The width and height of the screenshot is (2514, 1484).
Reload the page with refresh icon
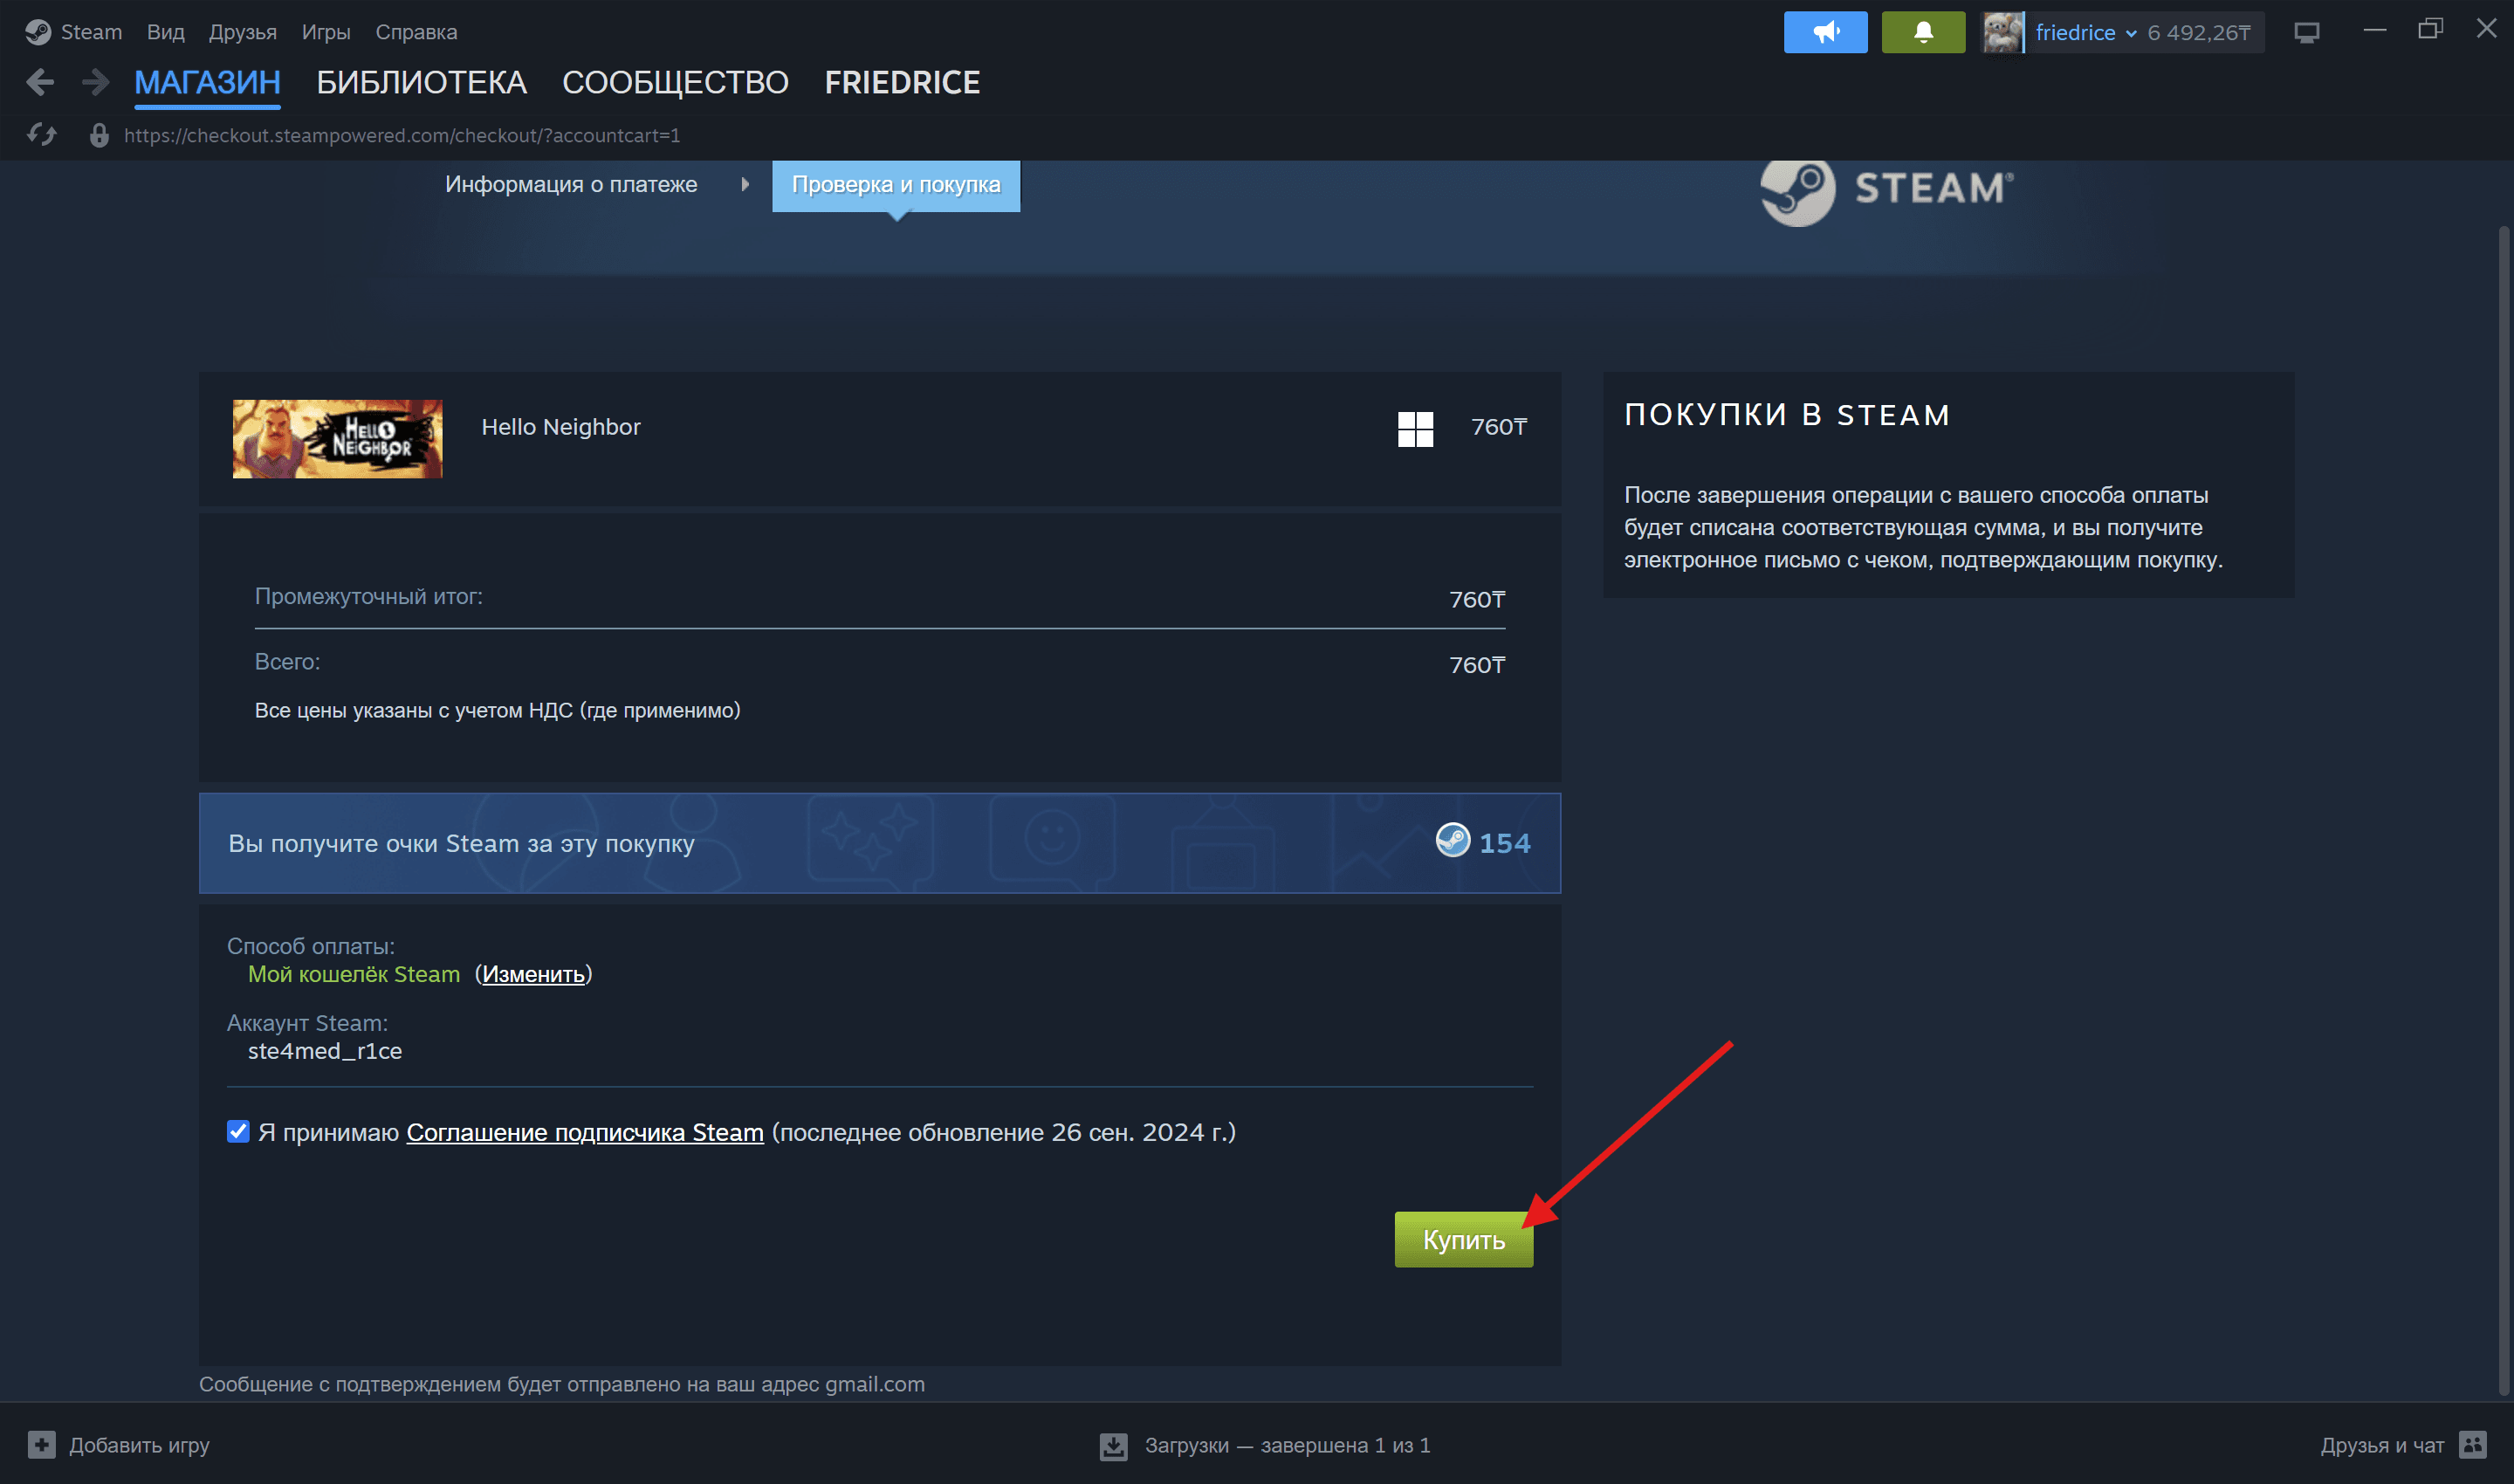pyautogui.click(x=42, y=135)
